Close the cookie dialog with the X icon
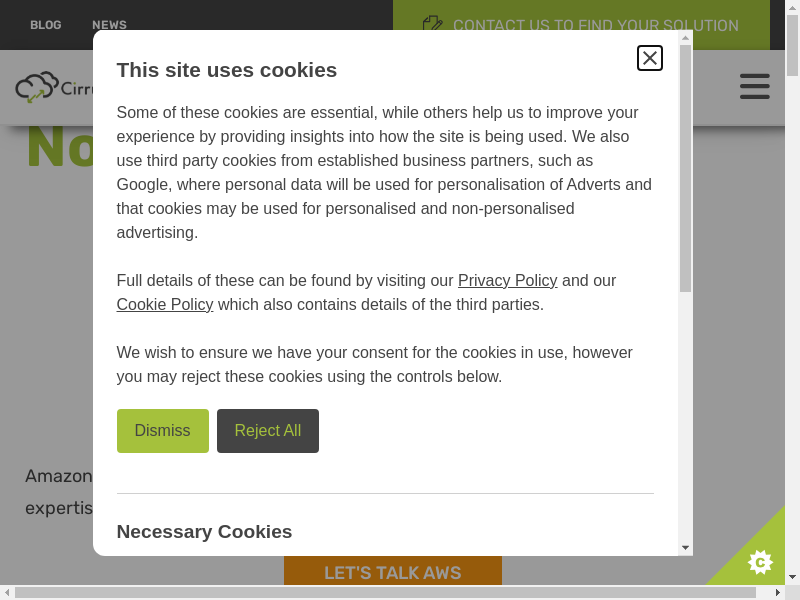Image resolution: width=800 pixels, height=600 pixels. point(650,58)
